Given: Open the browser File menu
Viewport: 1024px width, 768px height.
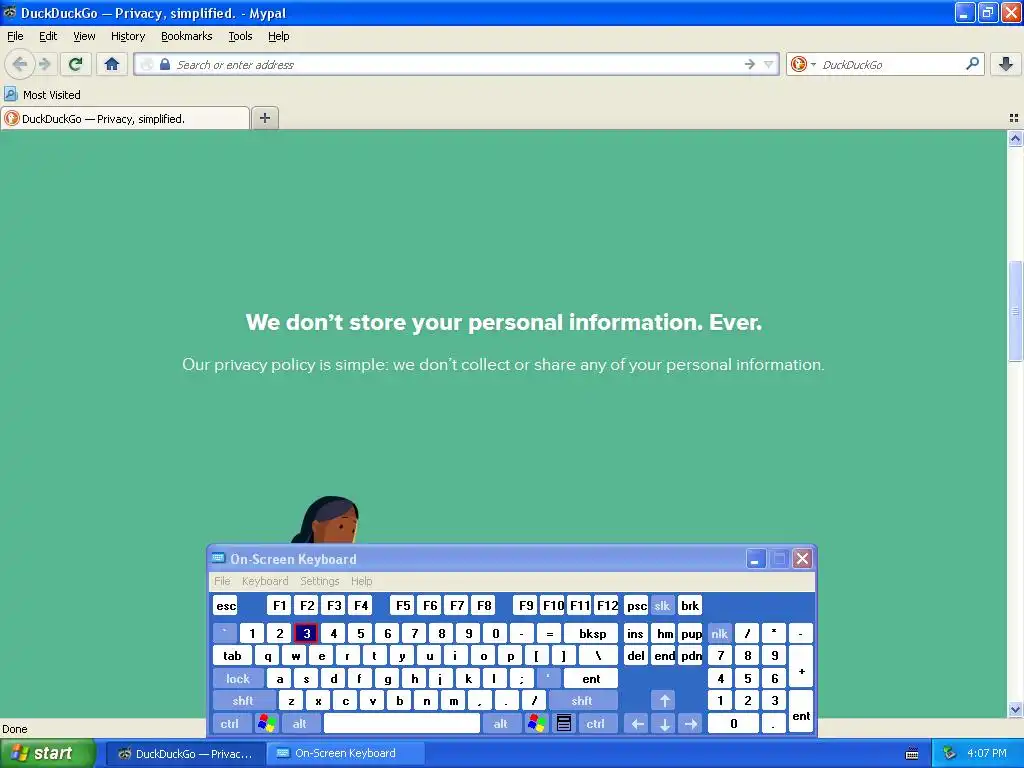Looking at the screenshot, I should [x=15, y=36].
